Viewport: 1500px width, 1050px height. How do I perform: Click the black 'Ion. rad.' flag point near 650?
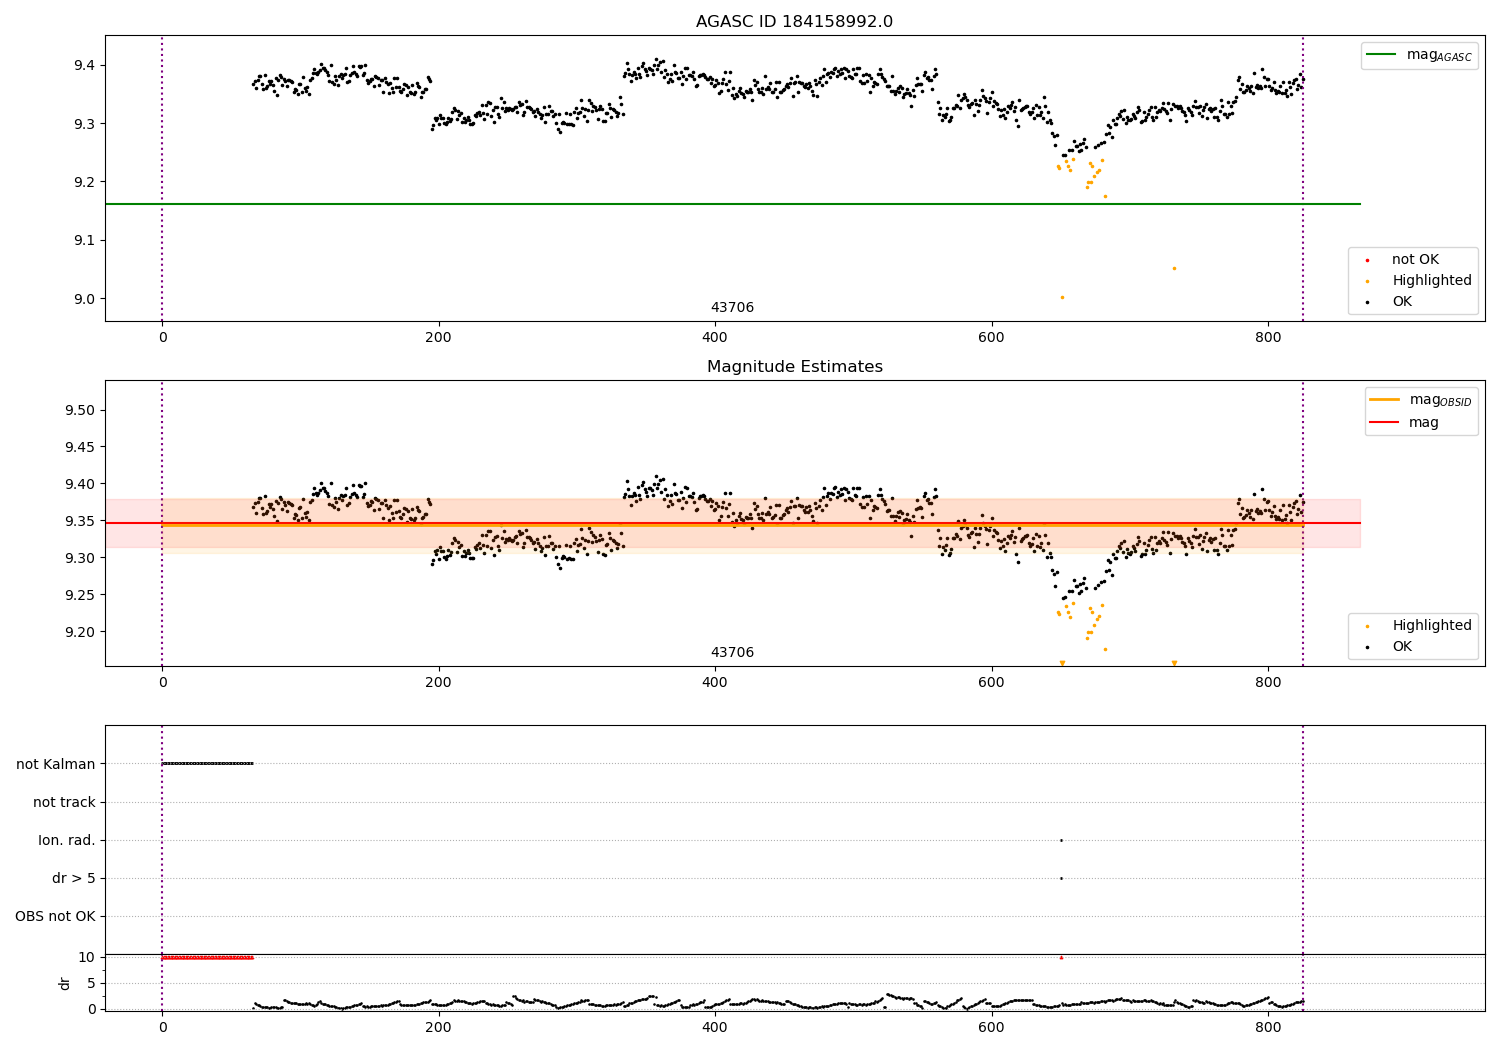click(x=1061, y=840)
